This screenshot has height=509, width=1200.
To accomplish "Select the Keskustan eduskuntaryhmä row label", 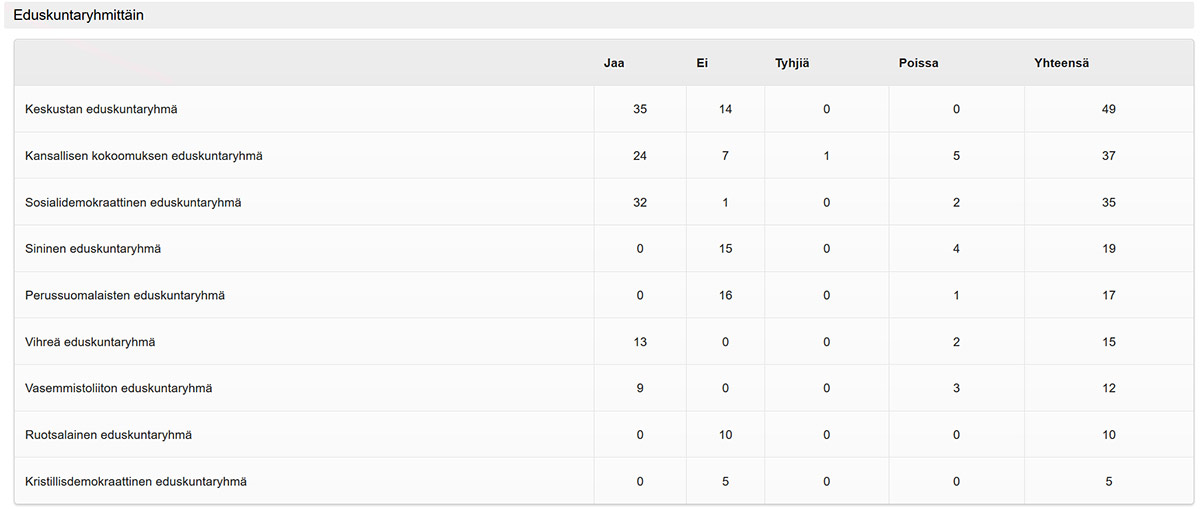I will [101, 109].
